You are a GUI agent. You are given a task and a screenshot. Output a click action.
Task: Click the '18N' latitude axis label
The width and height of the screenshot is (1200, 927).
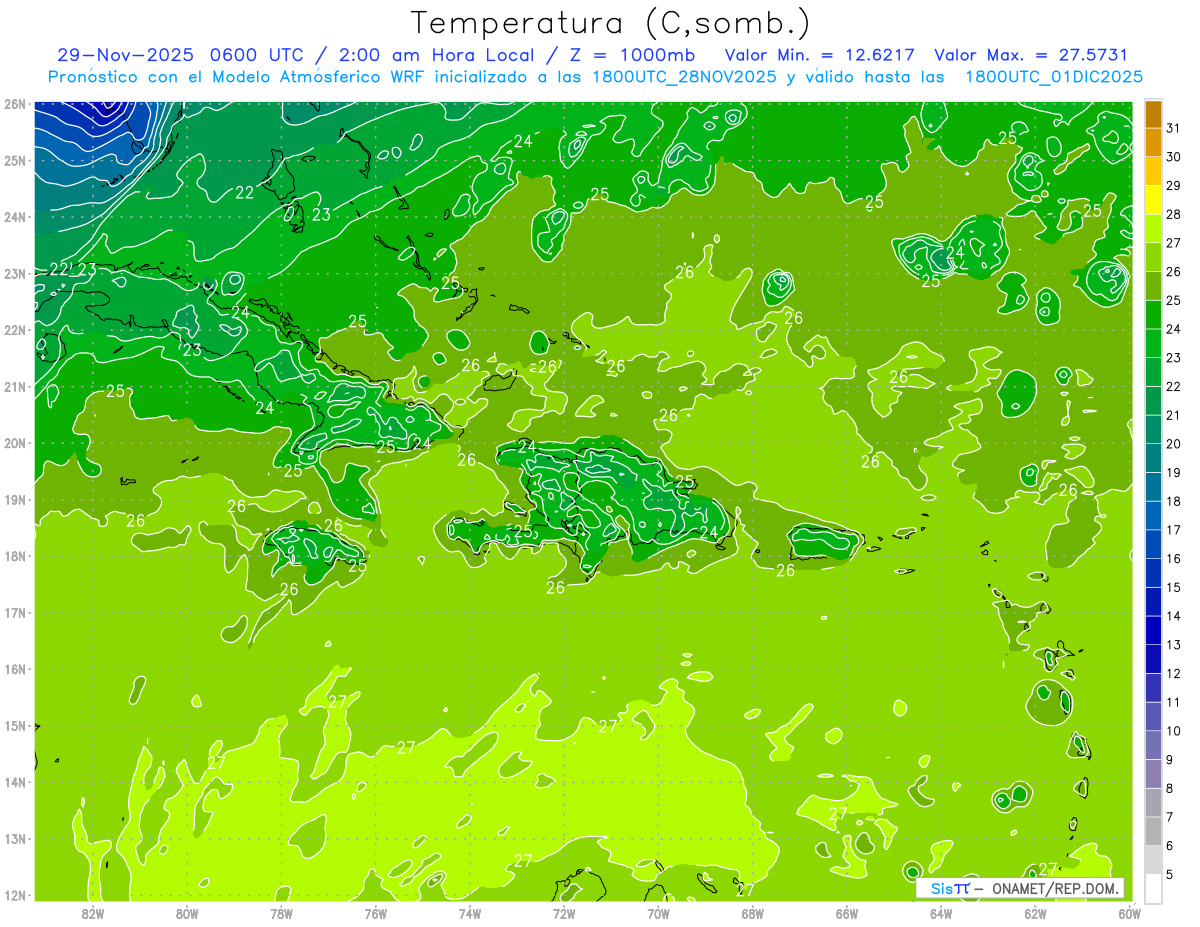point(14,556)
